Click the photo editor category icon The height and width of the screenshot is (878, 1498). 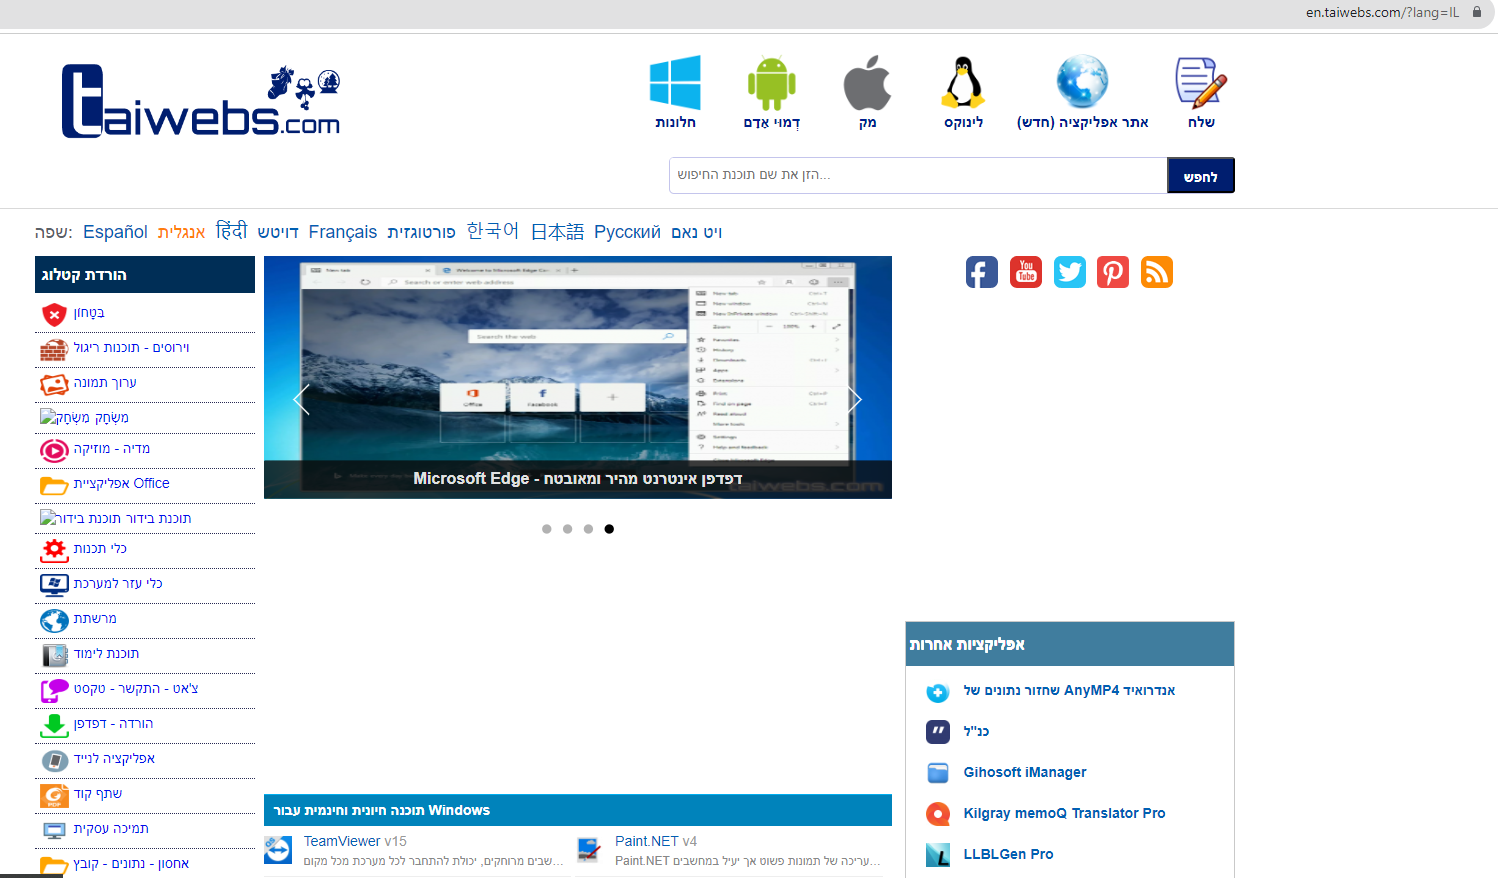54,384
